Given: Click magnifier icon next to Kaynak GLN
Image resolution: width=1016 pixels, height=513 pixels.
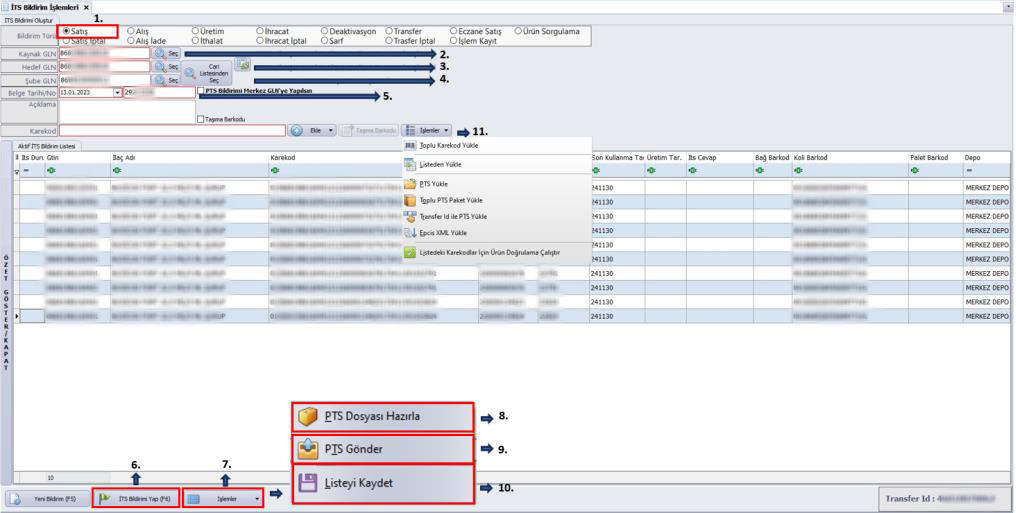Looking at the screenshot, I should [160, 53].
